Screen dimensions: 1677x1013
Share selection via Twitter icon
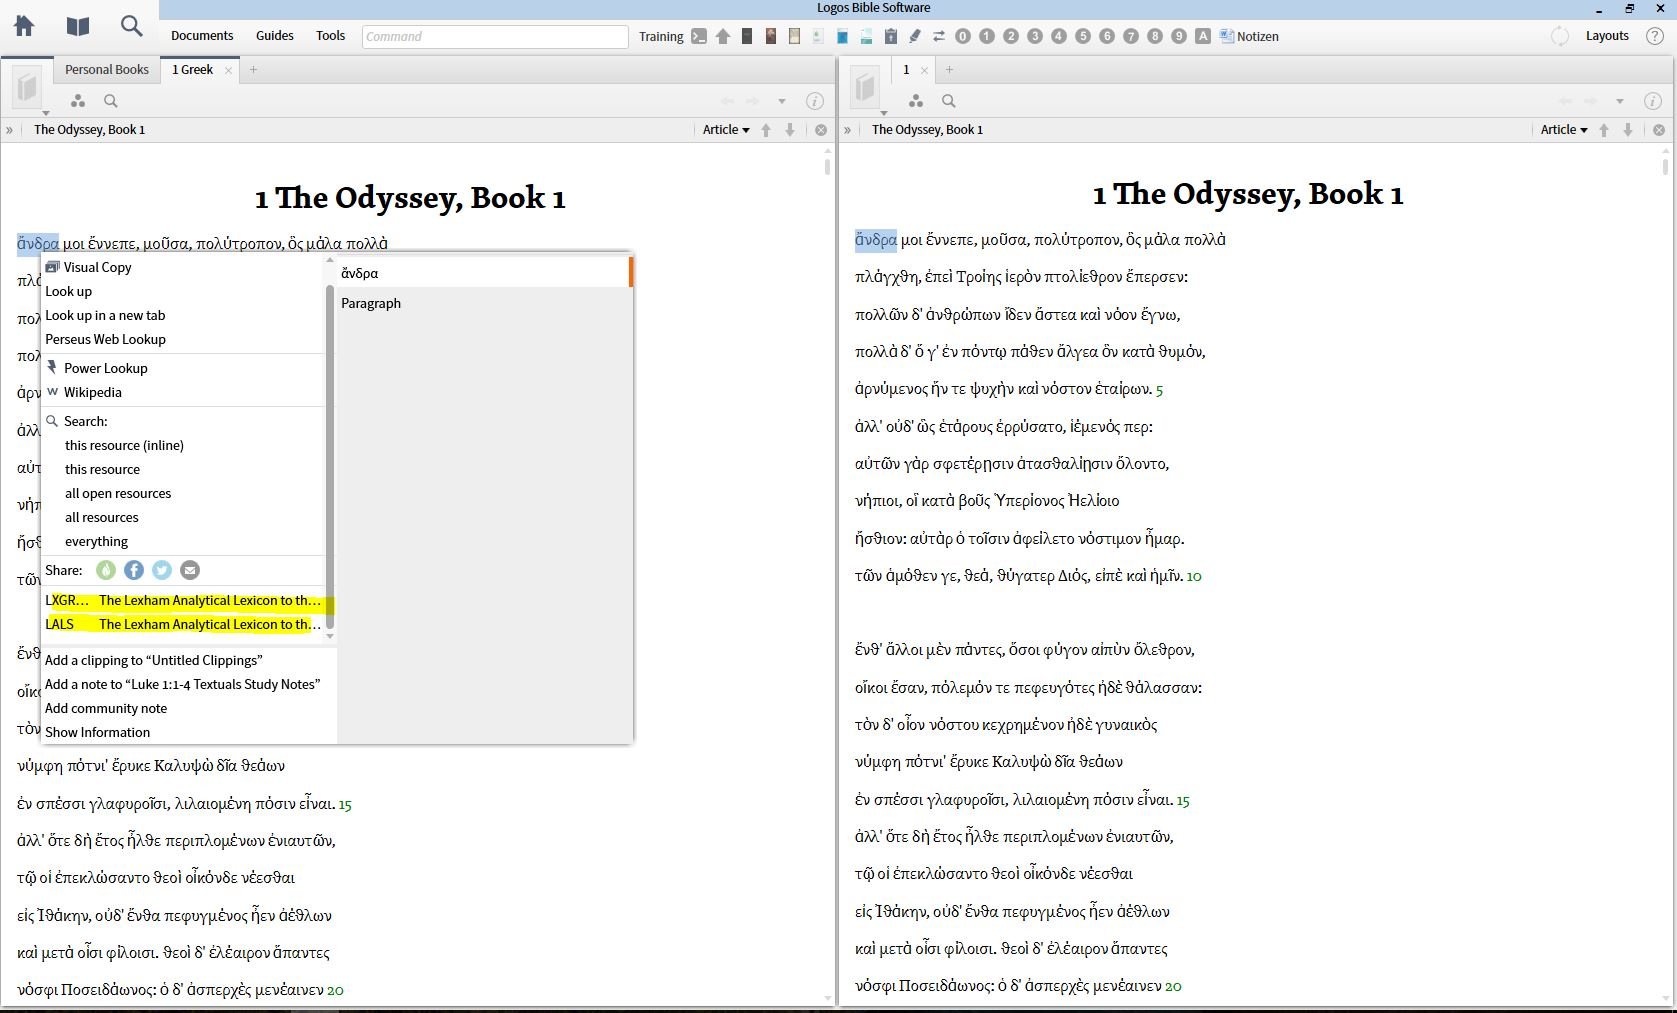(x=161, y=570)
